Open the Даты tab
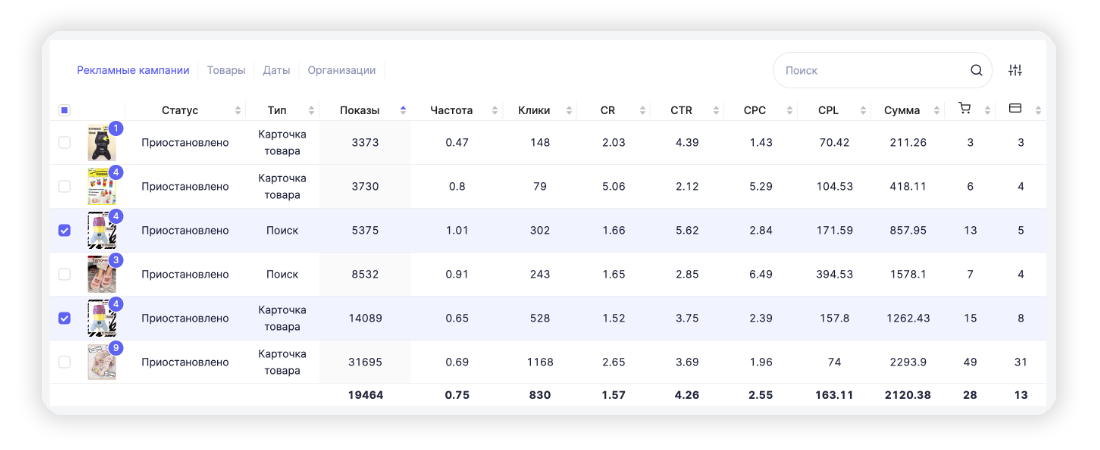 point(277,71)
